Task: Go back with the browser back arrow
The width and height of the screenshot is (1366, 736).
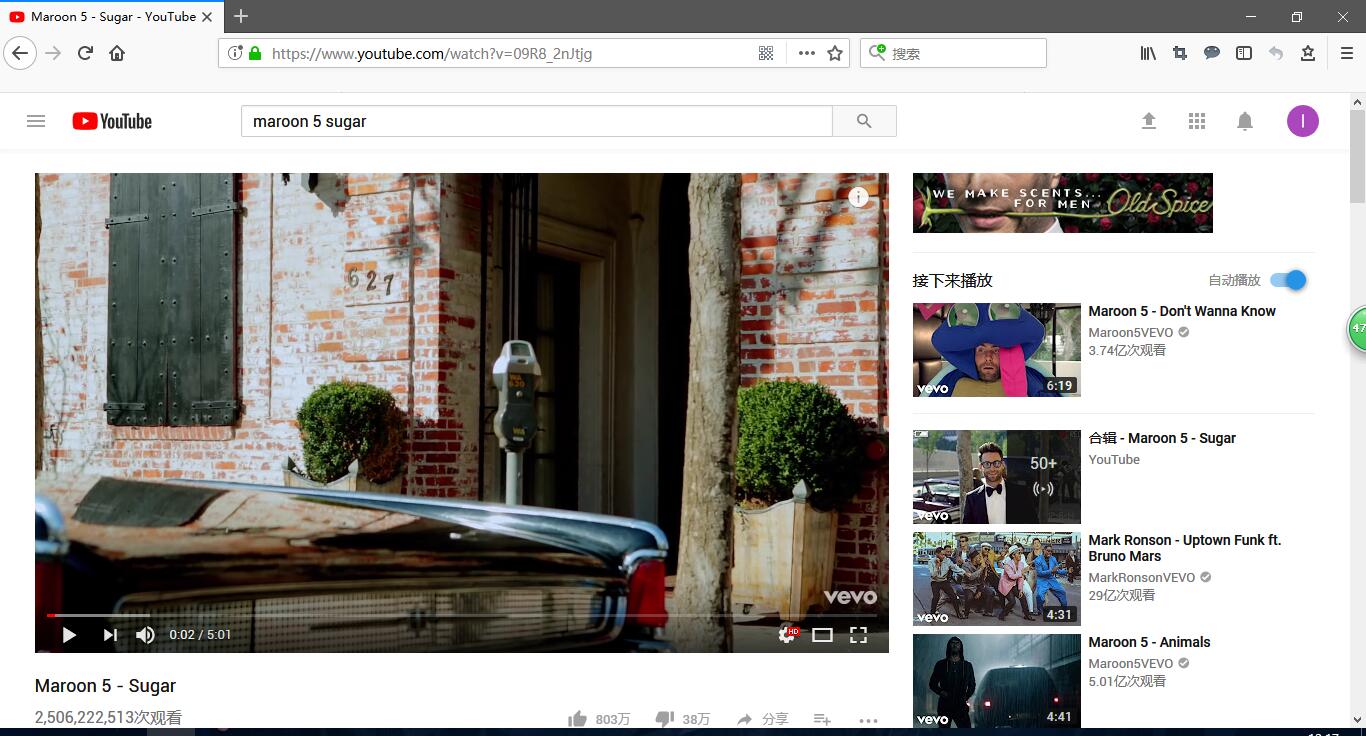Action: 20,53
